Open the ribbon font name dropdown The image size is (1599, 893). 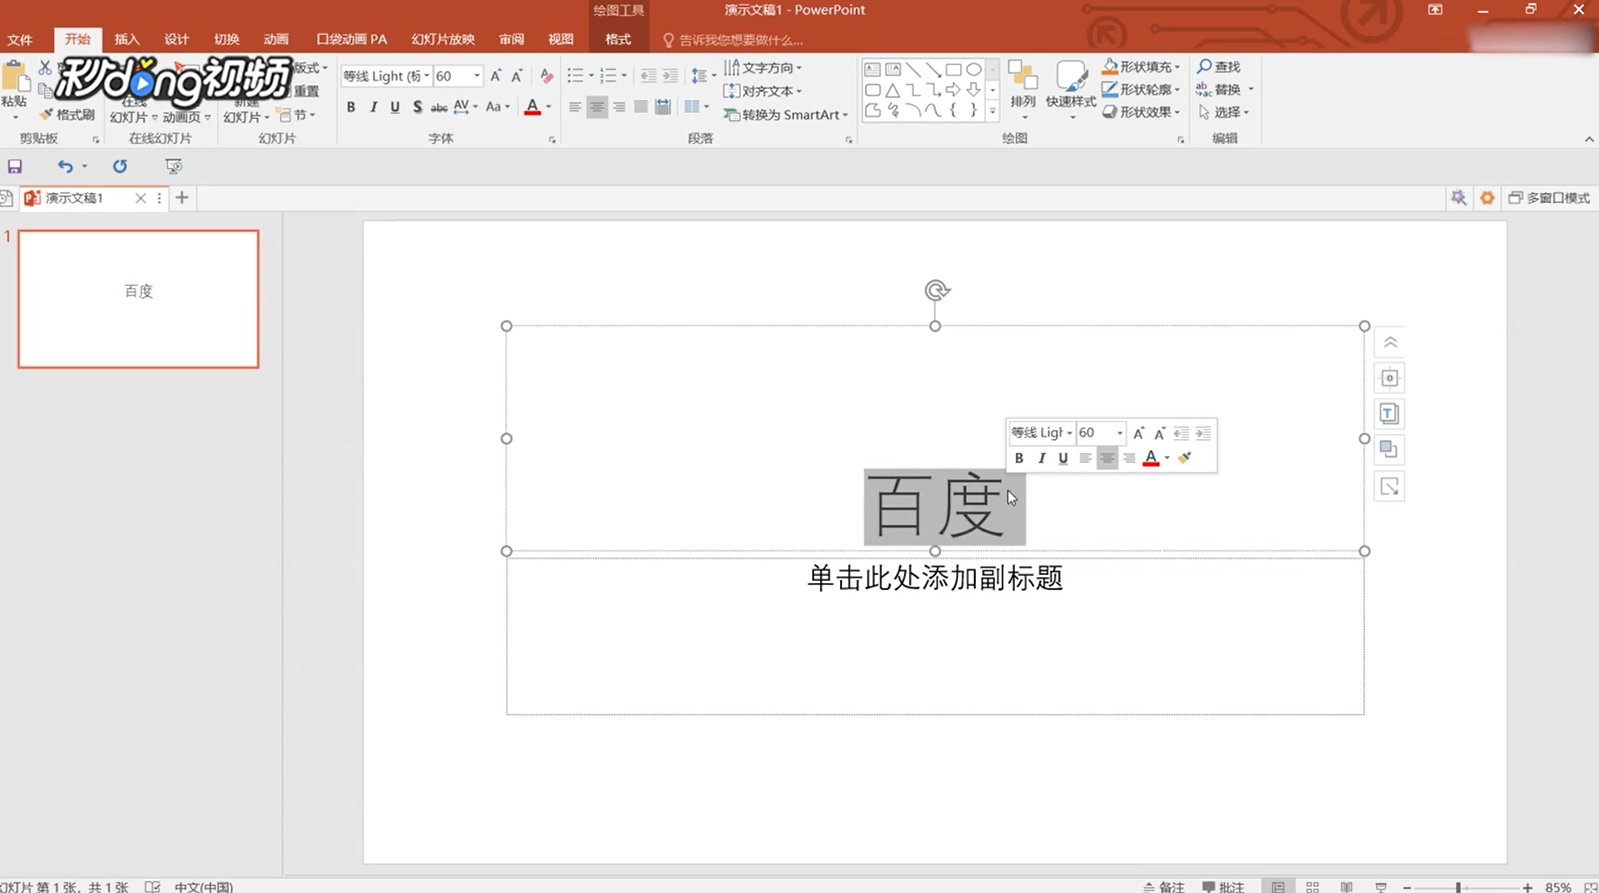426,76
